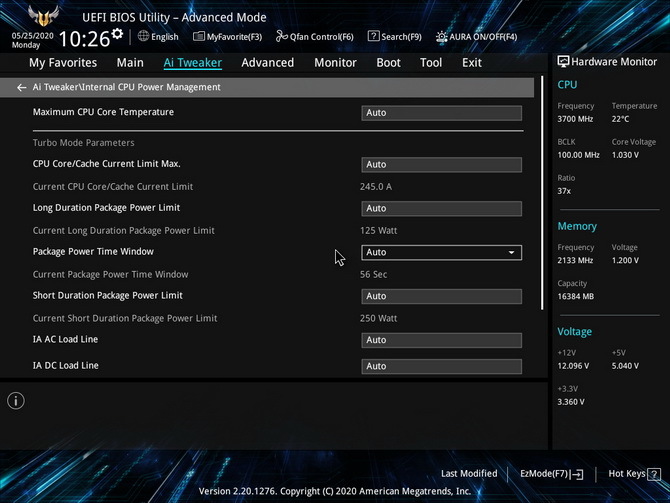Open Package Power Time Window dropdown arrow
Image resolution: width=670 pixels, height=503 pixels.
pyautogui.click(x=511, y=253)
